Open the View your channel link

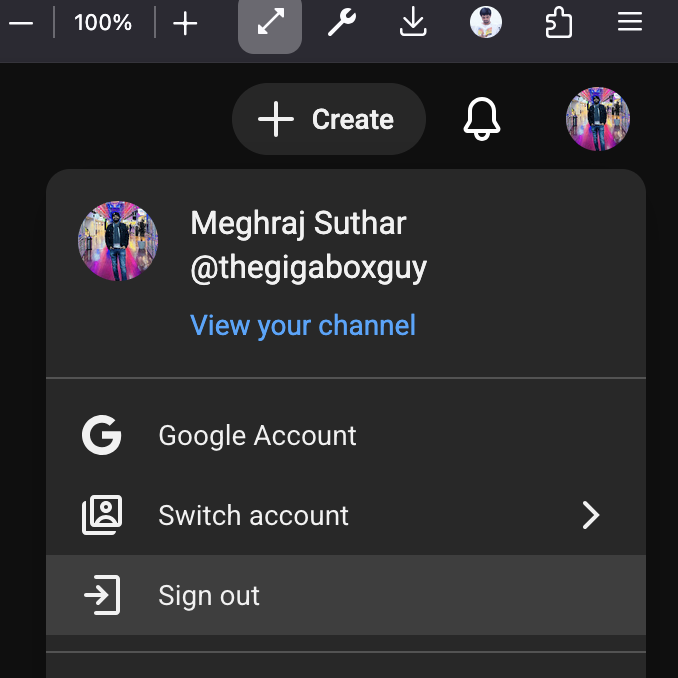click(x=303, y=325)
